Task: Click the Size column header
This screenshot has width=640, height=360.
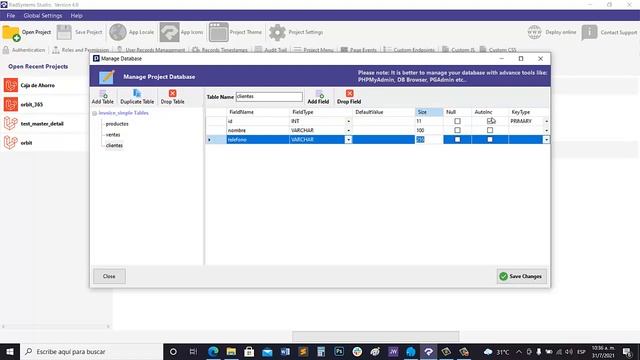Action: [429, 112]
